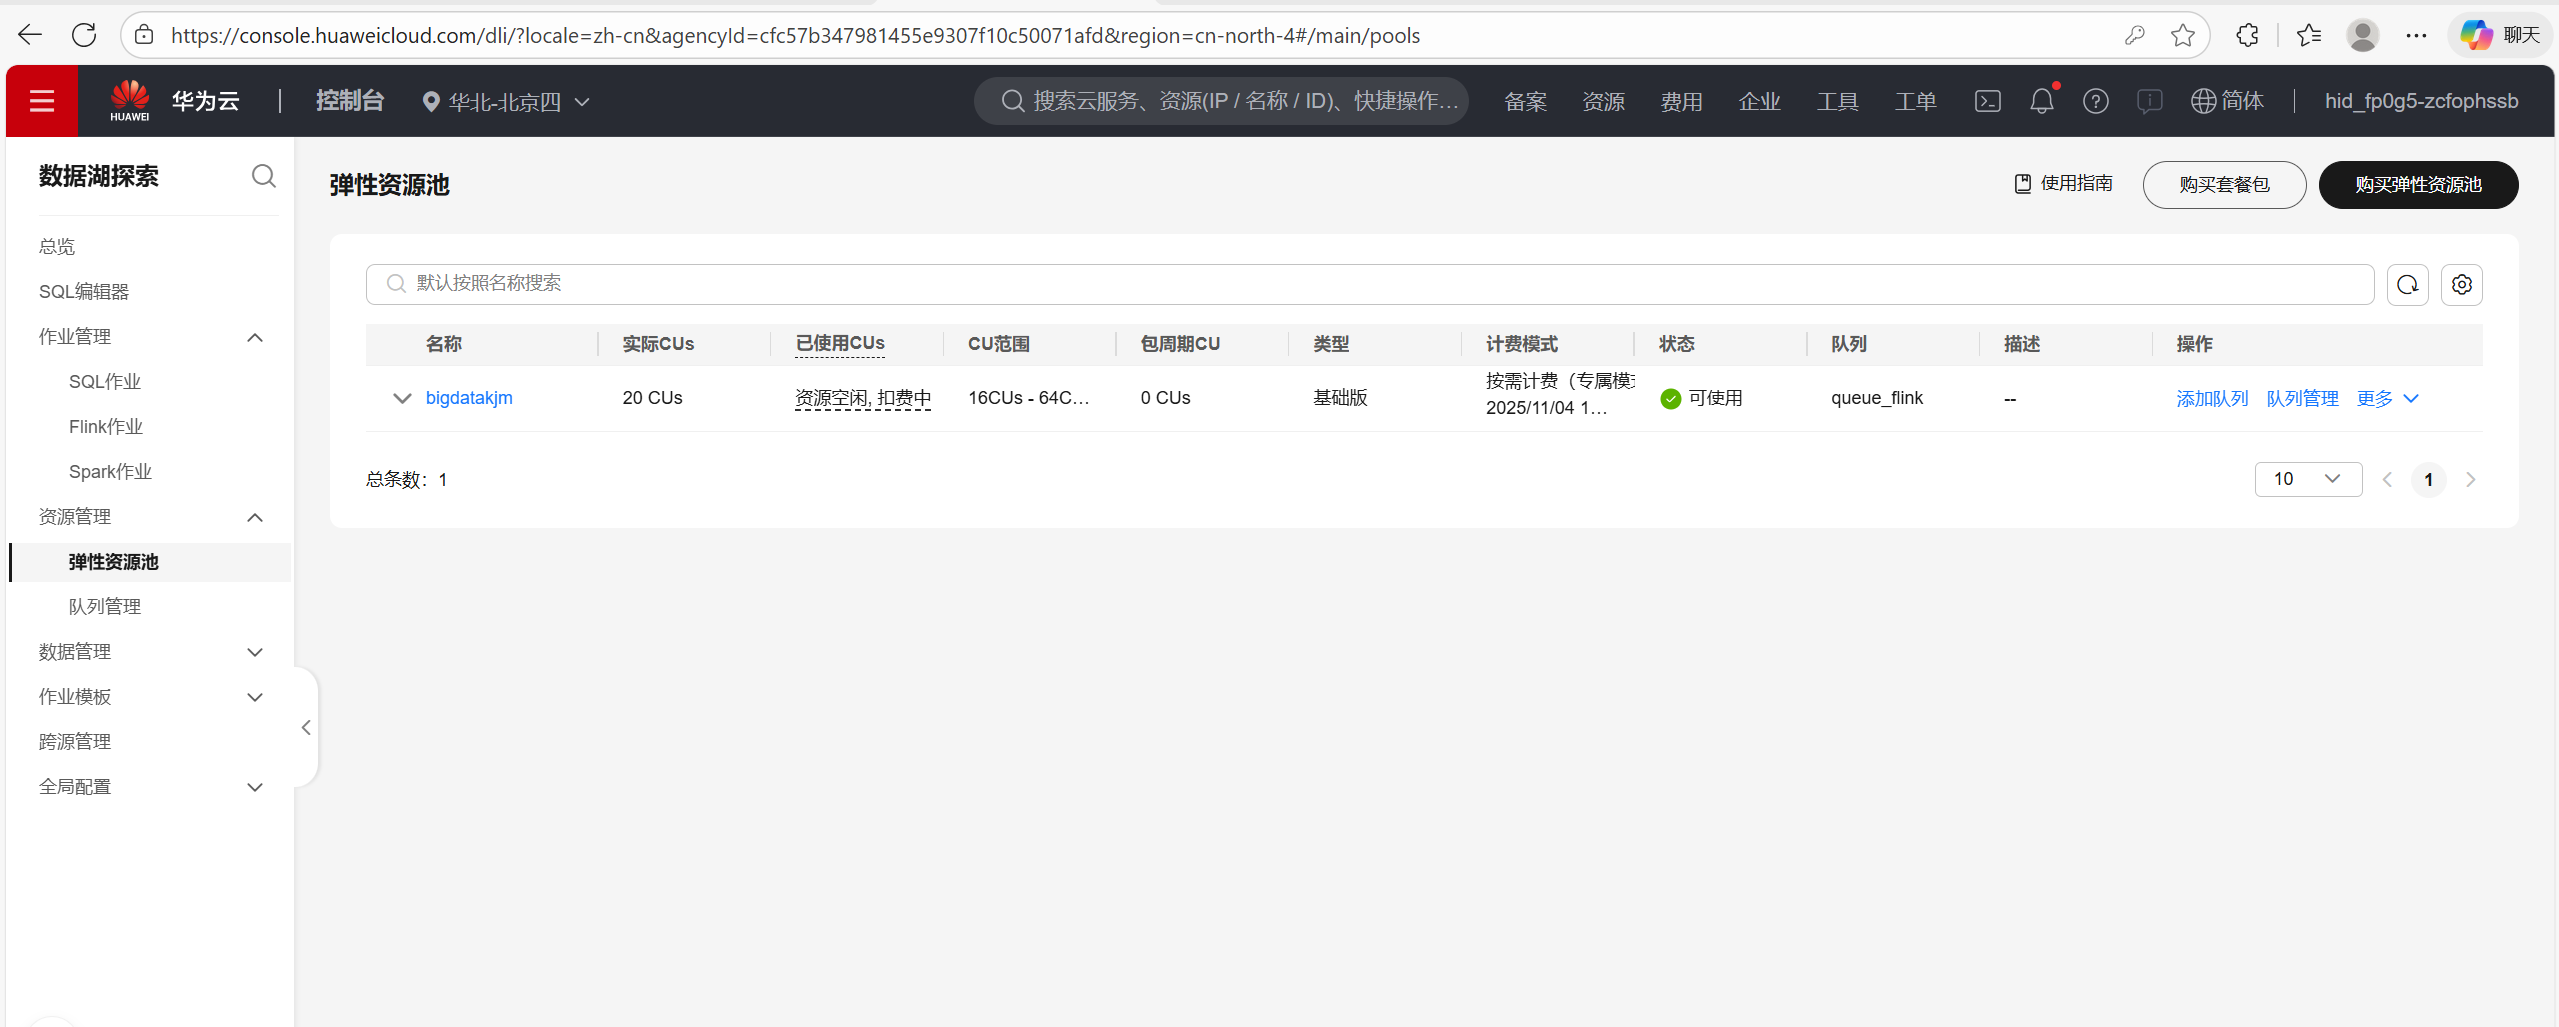
Task: Expand the bigdatakjm pool row
Action: (400, 398)
